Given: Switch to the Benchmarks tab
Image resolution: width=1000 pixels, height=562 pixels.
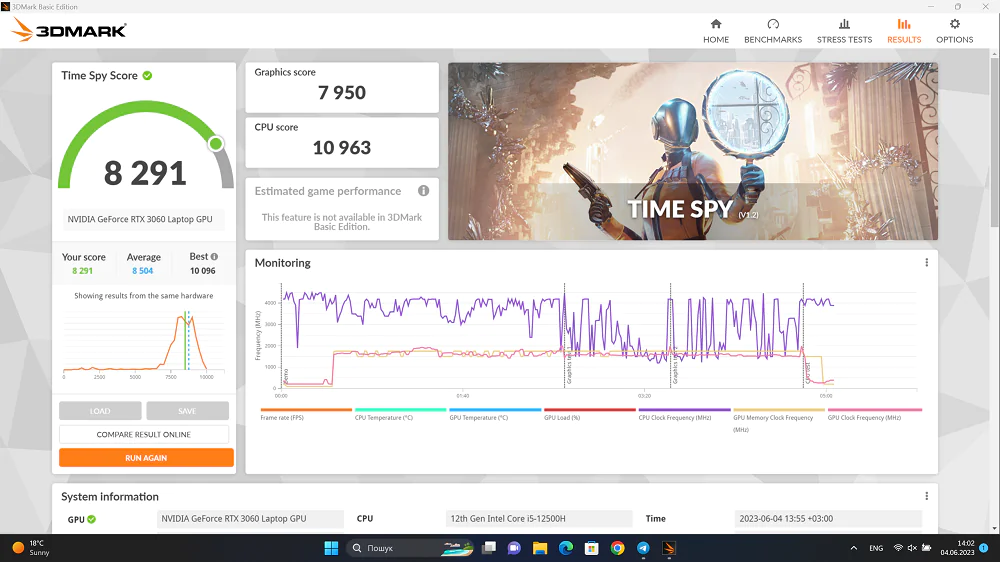Looking at the screenshot, I should [773, 31].
